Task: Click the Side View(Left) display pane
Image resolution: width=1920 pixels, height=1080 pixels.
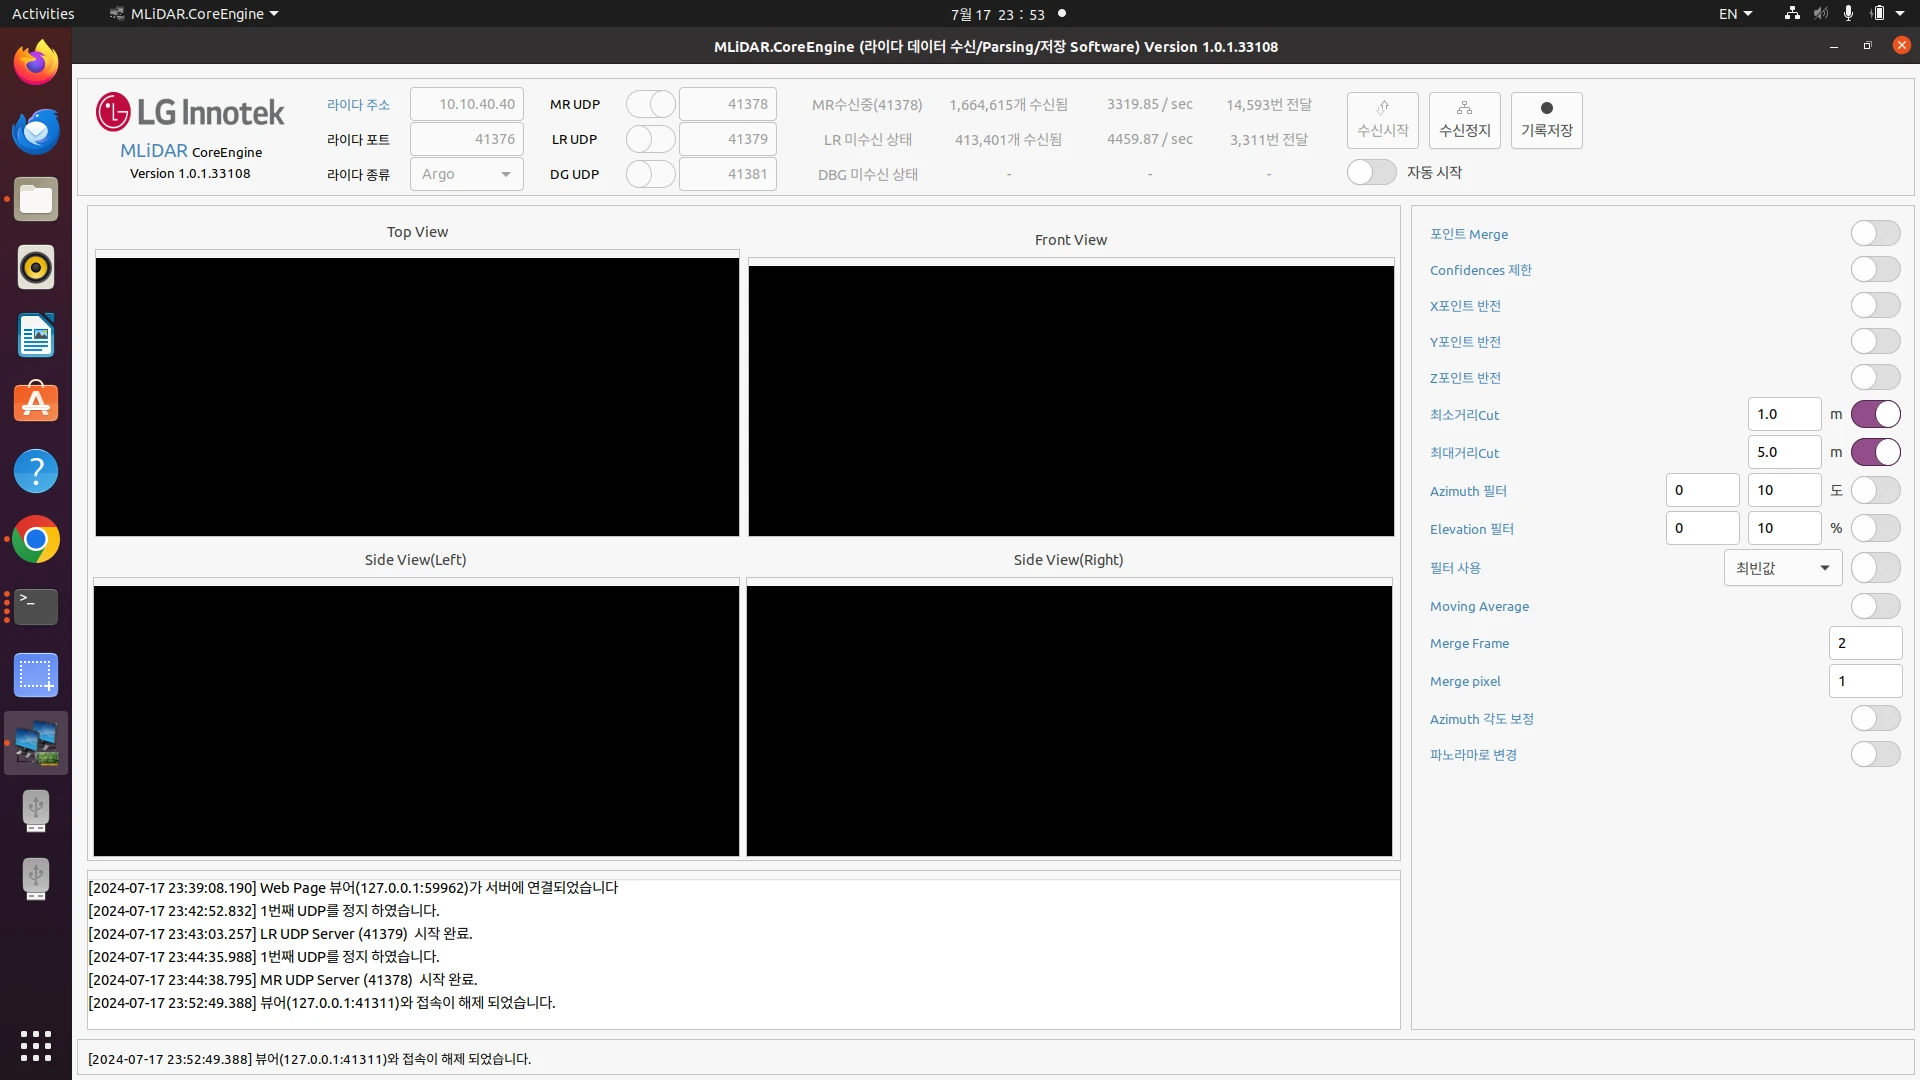Action: (x=416, y=721)
